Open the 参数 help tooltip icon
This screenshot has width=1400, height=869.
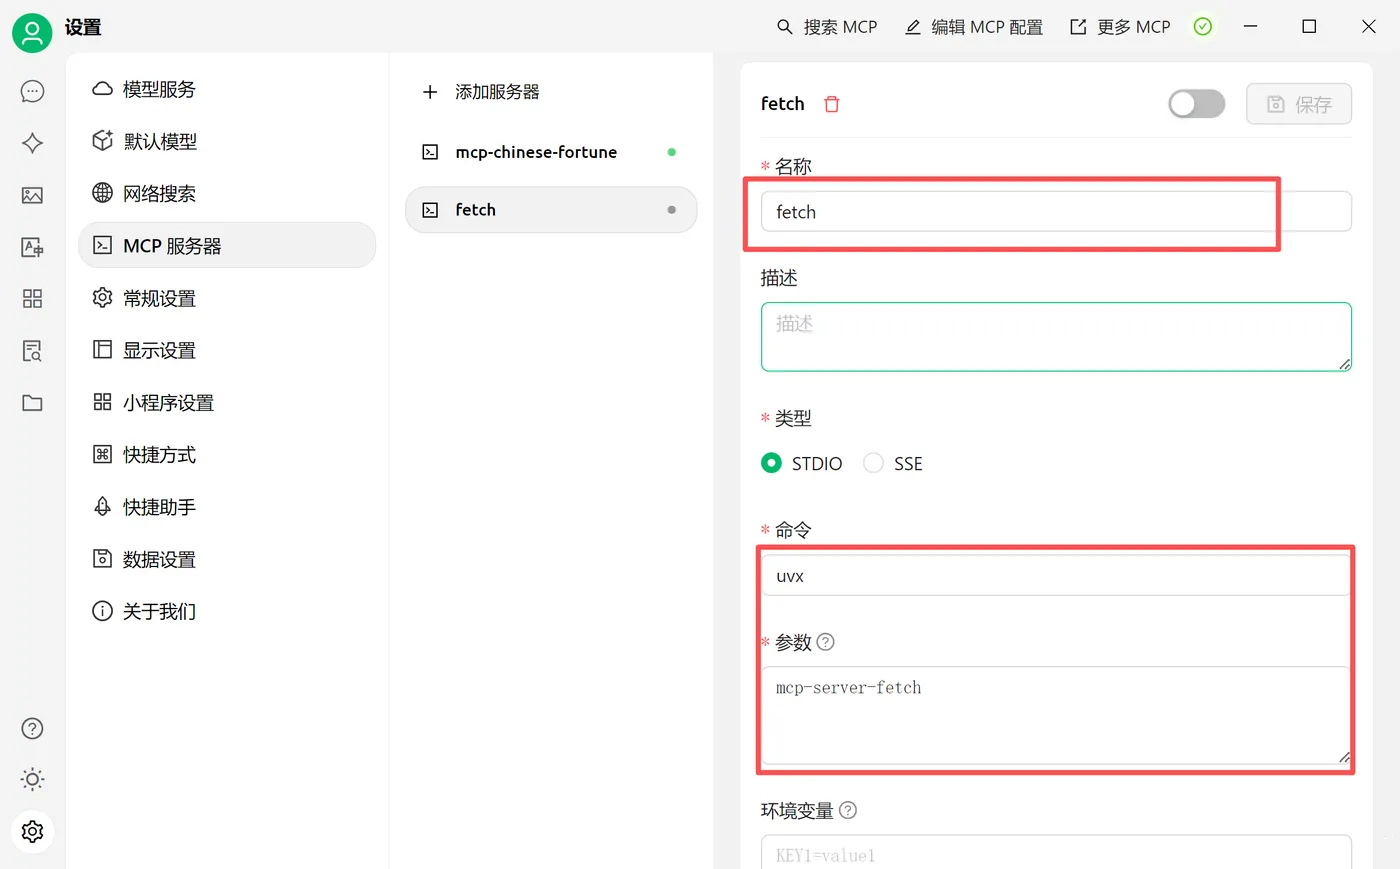[x=827, y=642]
